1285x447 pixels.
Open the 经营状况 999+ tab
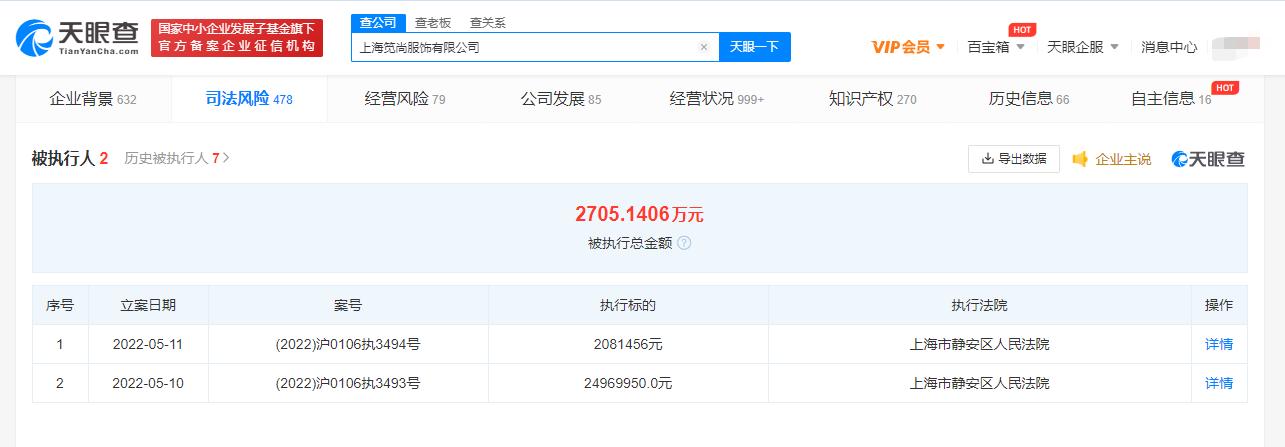[717, 99]
